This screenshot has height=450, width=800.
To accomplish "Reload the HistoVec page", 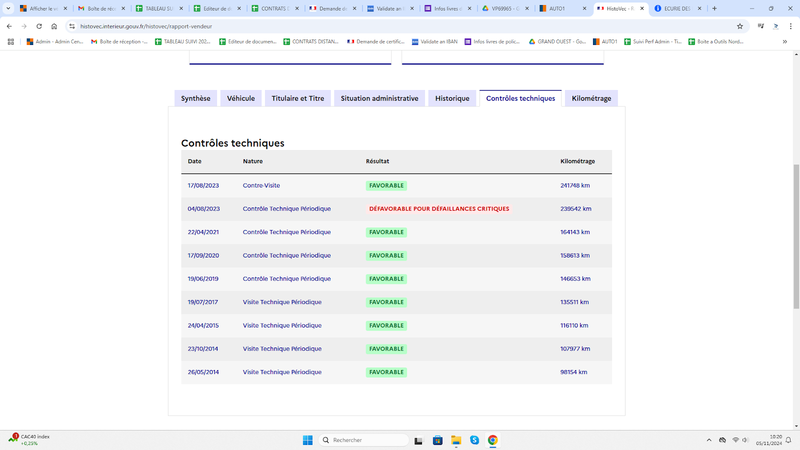I will [39, 26].
